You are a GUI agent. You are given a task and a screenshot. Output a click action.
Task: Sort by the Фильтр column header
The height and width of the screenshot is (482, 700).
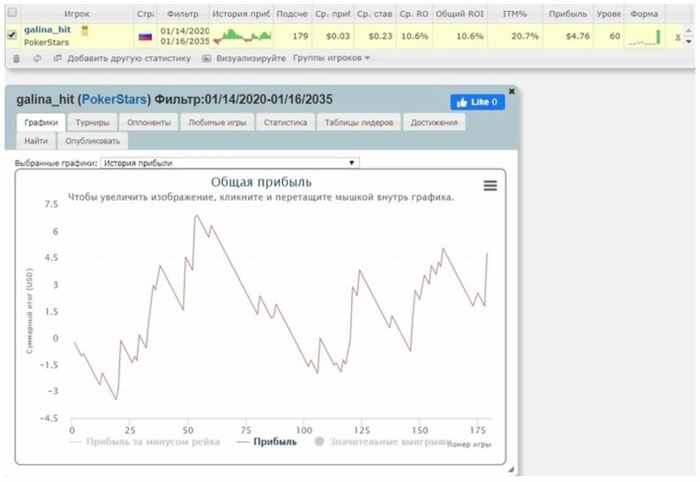tap(183, 14)
